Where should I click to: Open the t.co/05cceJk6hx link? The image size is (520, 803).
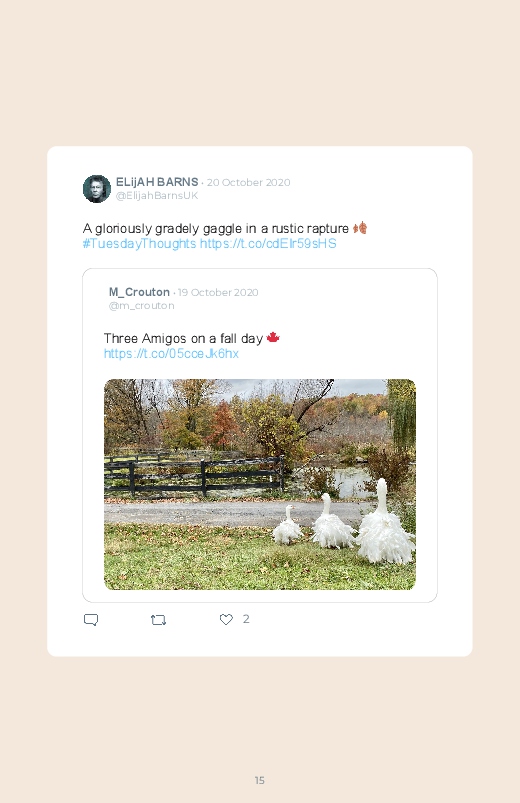click(x=171, y=353)
